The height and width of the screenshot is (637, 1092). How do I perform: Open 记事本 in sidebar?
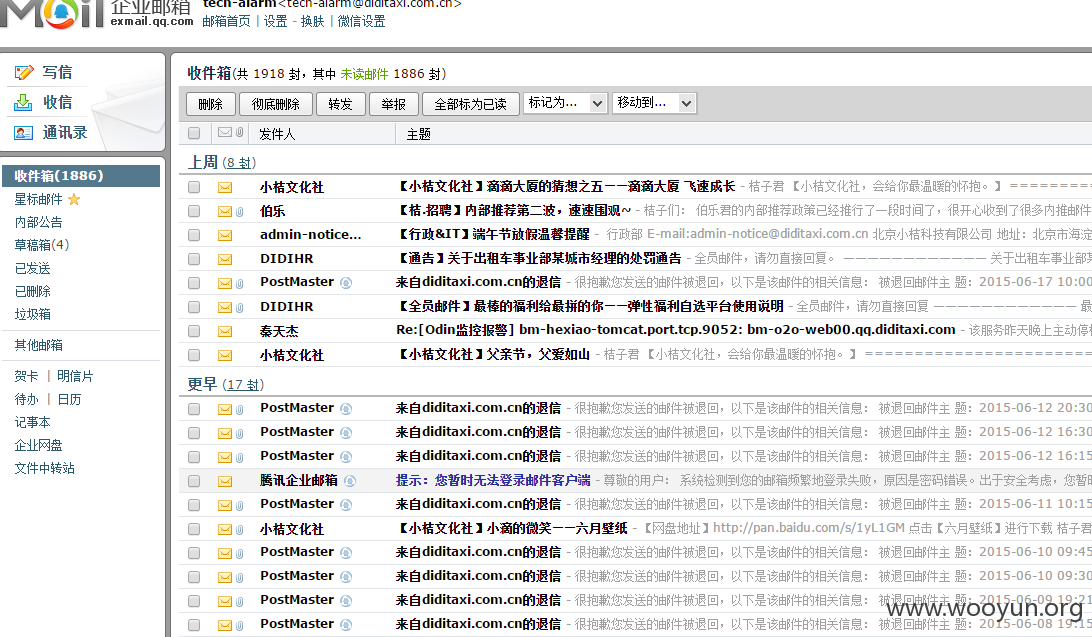tap(32, 423)
